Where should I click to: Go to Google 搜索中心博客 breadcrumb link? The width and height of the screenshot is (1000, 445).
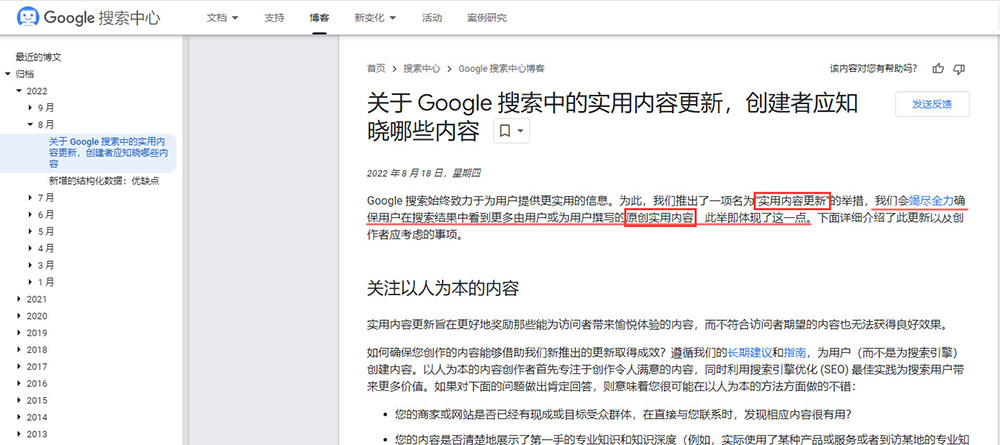(501, 69)
